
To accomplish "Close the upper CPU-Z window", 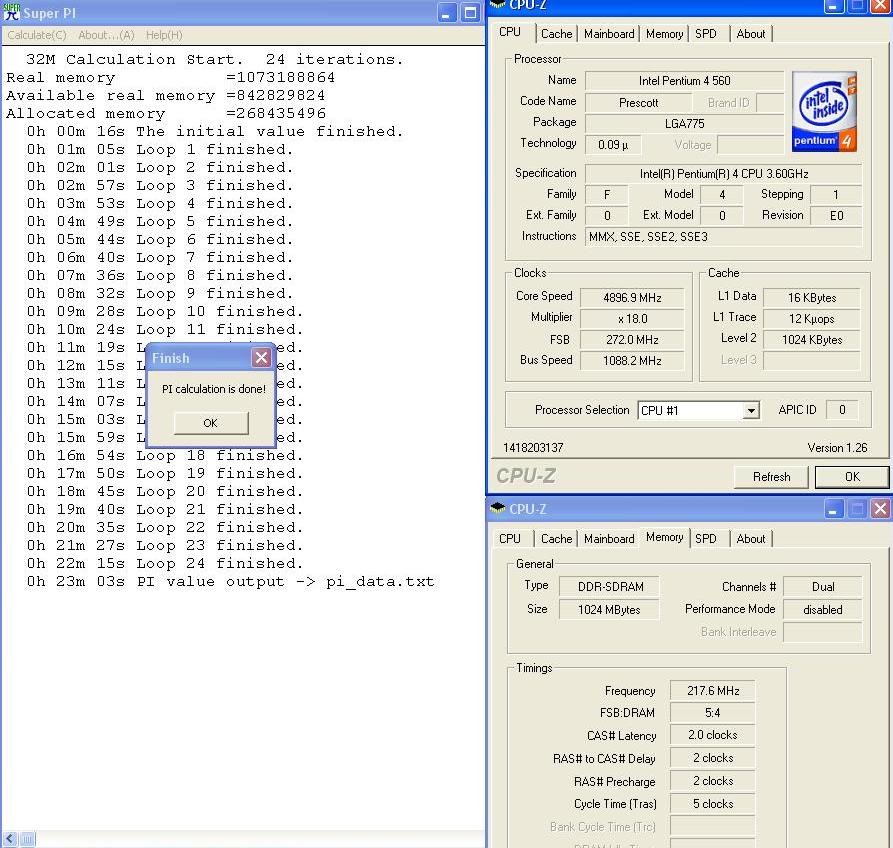I will point(880,6).
